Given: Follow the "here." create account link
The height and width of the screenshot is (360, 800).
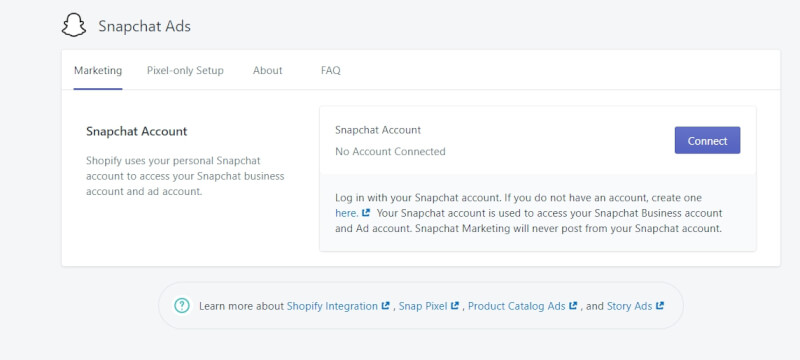Looking at the screenshot, I should 346,213.
